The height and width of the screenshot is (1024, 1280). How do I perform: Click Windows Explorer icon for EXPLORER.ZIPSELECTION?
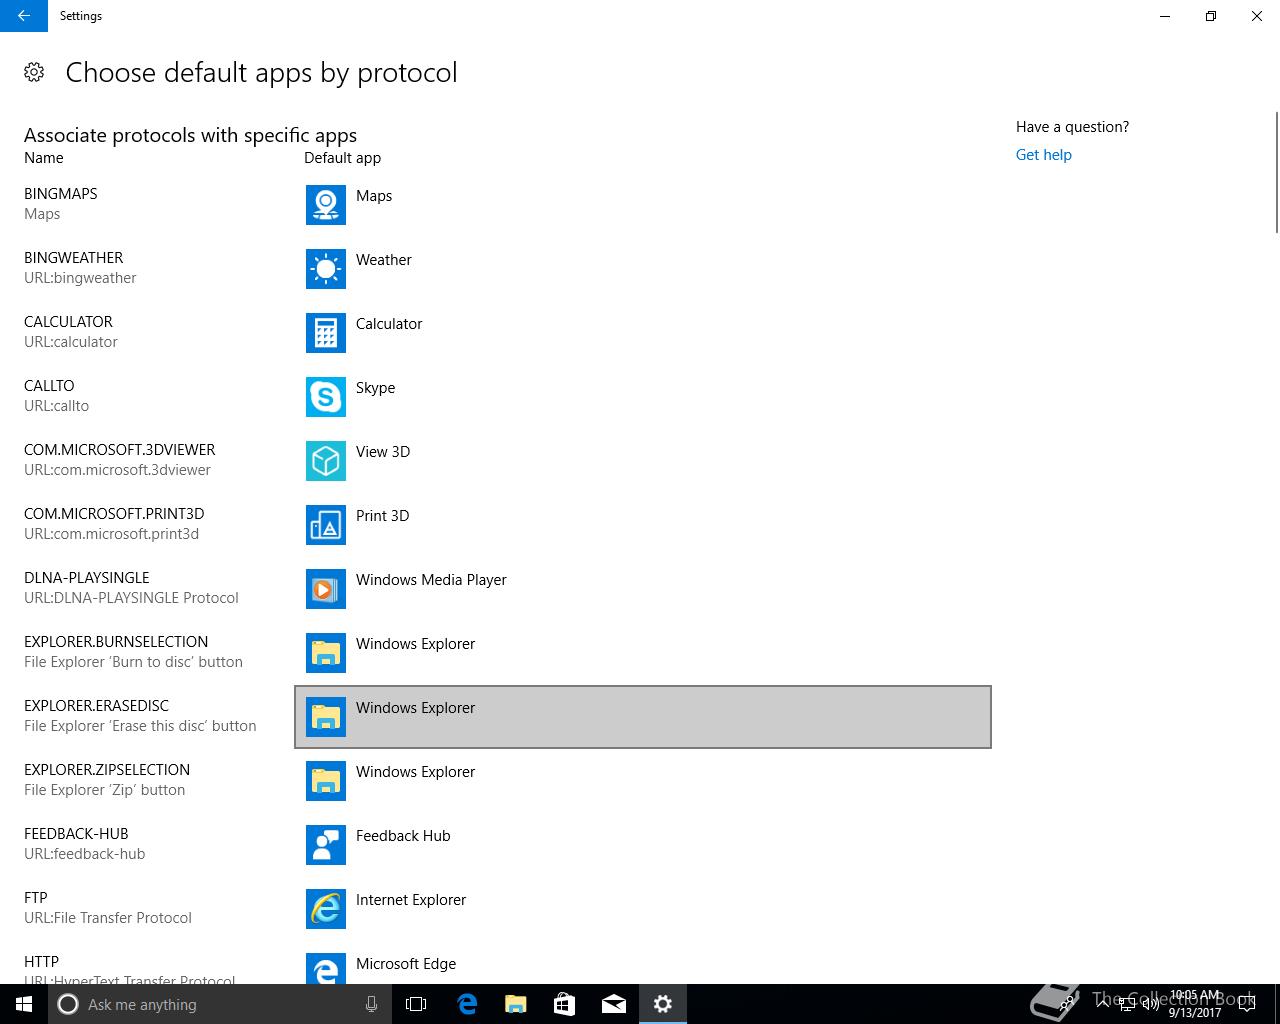(326, 781)
